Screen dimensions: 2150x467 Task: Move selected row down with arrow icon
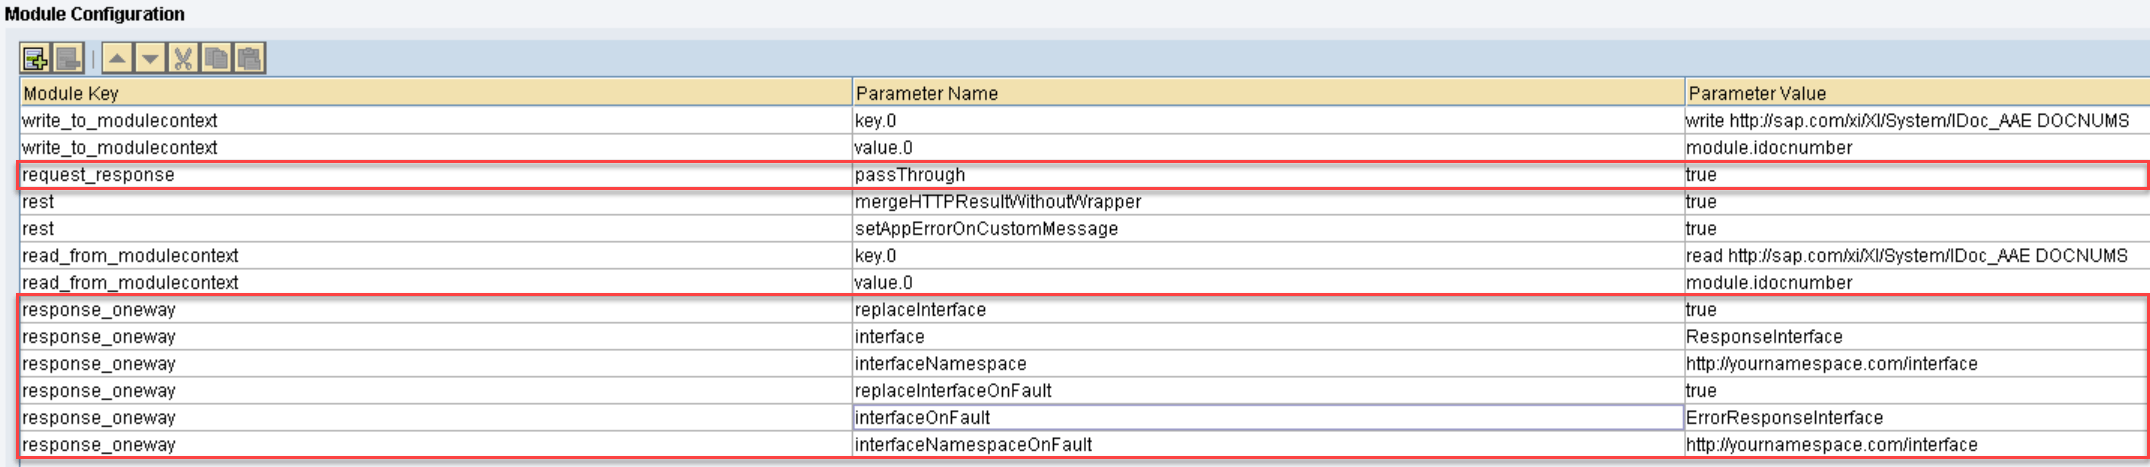(x=150, y=58)
